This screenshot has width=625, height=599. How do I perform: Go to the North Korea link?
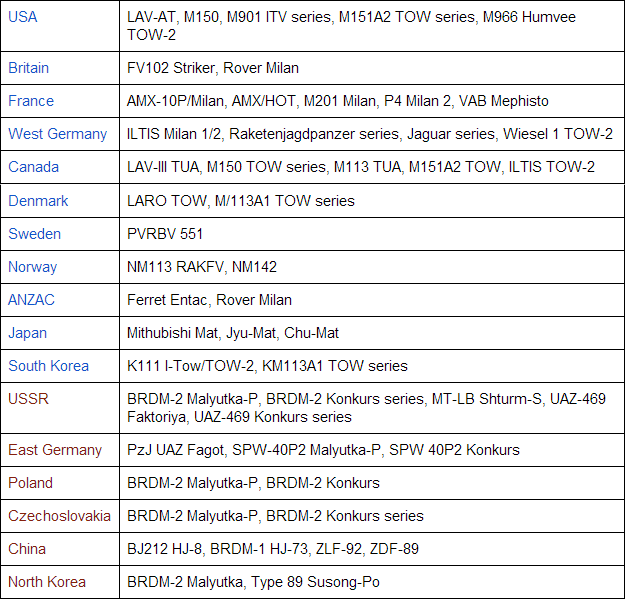point(47,582)
